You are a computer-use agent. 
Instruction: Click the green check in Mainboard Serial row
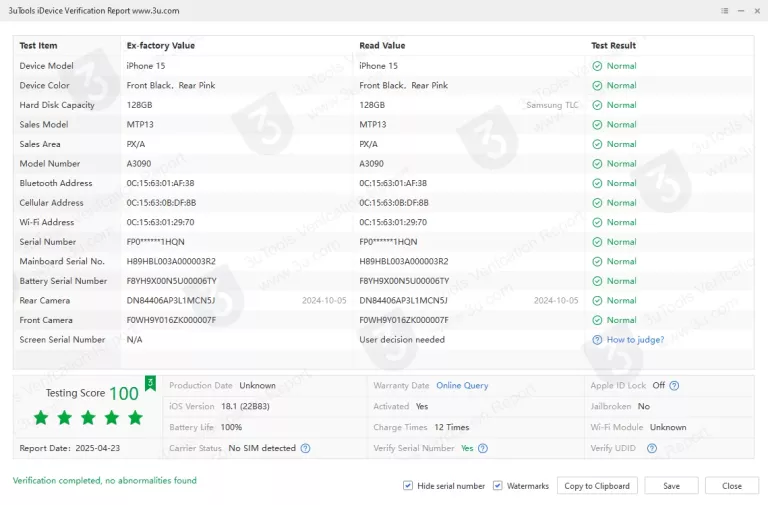click(x=597, y=262)
